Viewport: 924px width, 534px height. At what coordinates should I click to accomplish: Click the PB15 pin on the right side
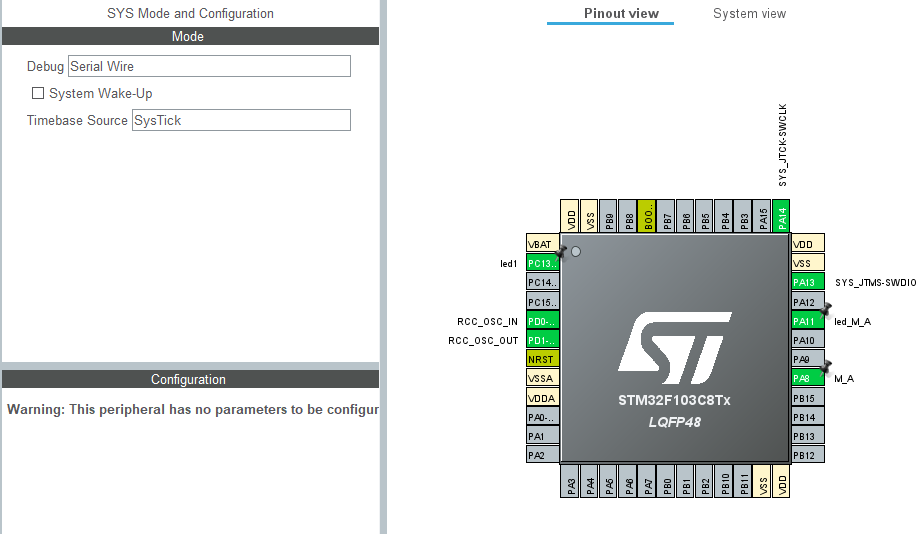808,398
